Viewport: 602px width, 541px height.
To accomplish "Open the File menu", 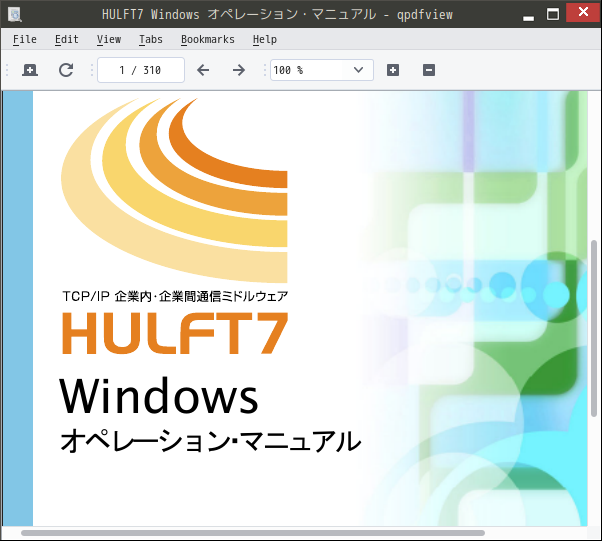I will 25,40.
